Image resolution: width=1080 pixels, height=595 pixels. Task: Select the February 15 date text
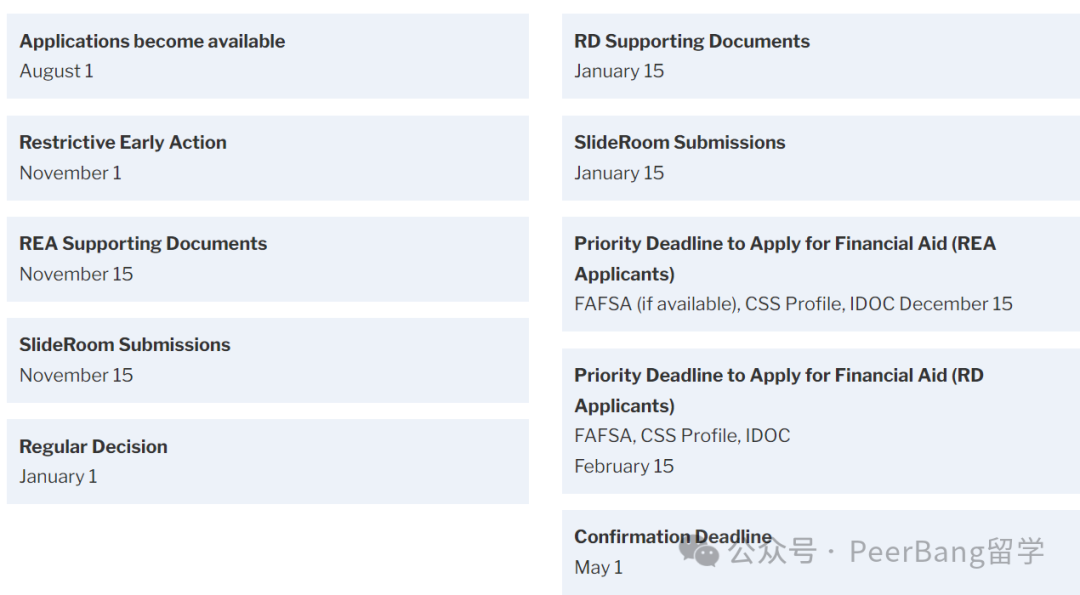624,466
